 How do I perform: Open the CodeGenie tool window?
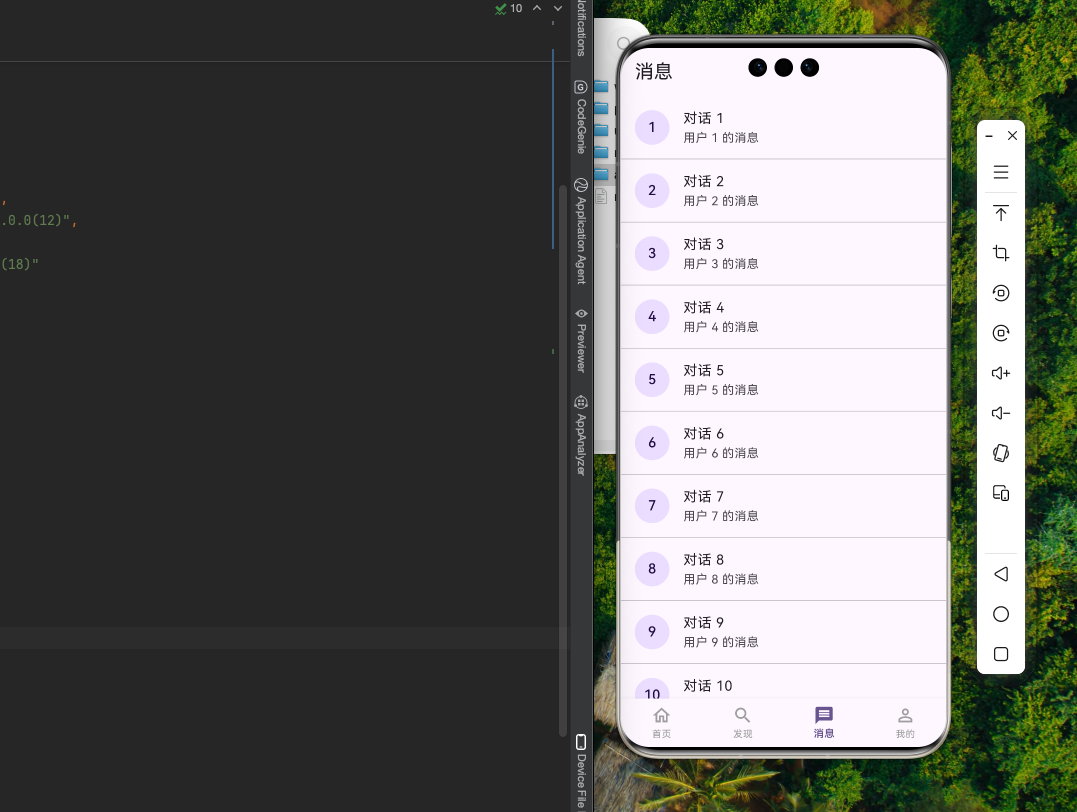click(581, 117)
